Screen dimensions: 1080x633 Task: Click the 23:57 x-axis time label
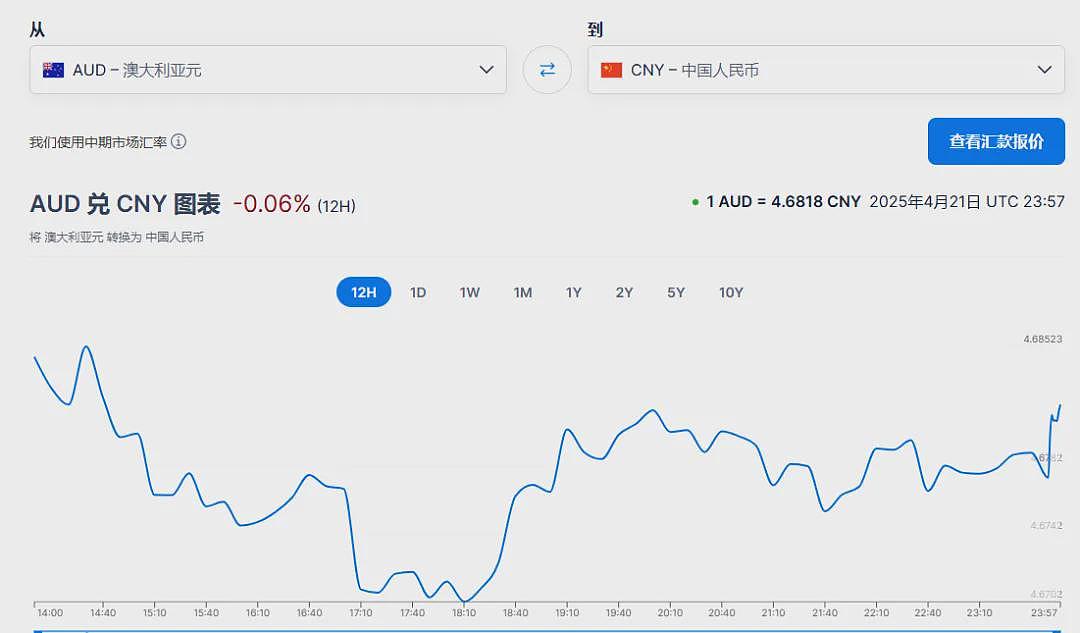click(1044, 612)
